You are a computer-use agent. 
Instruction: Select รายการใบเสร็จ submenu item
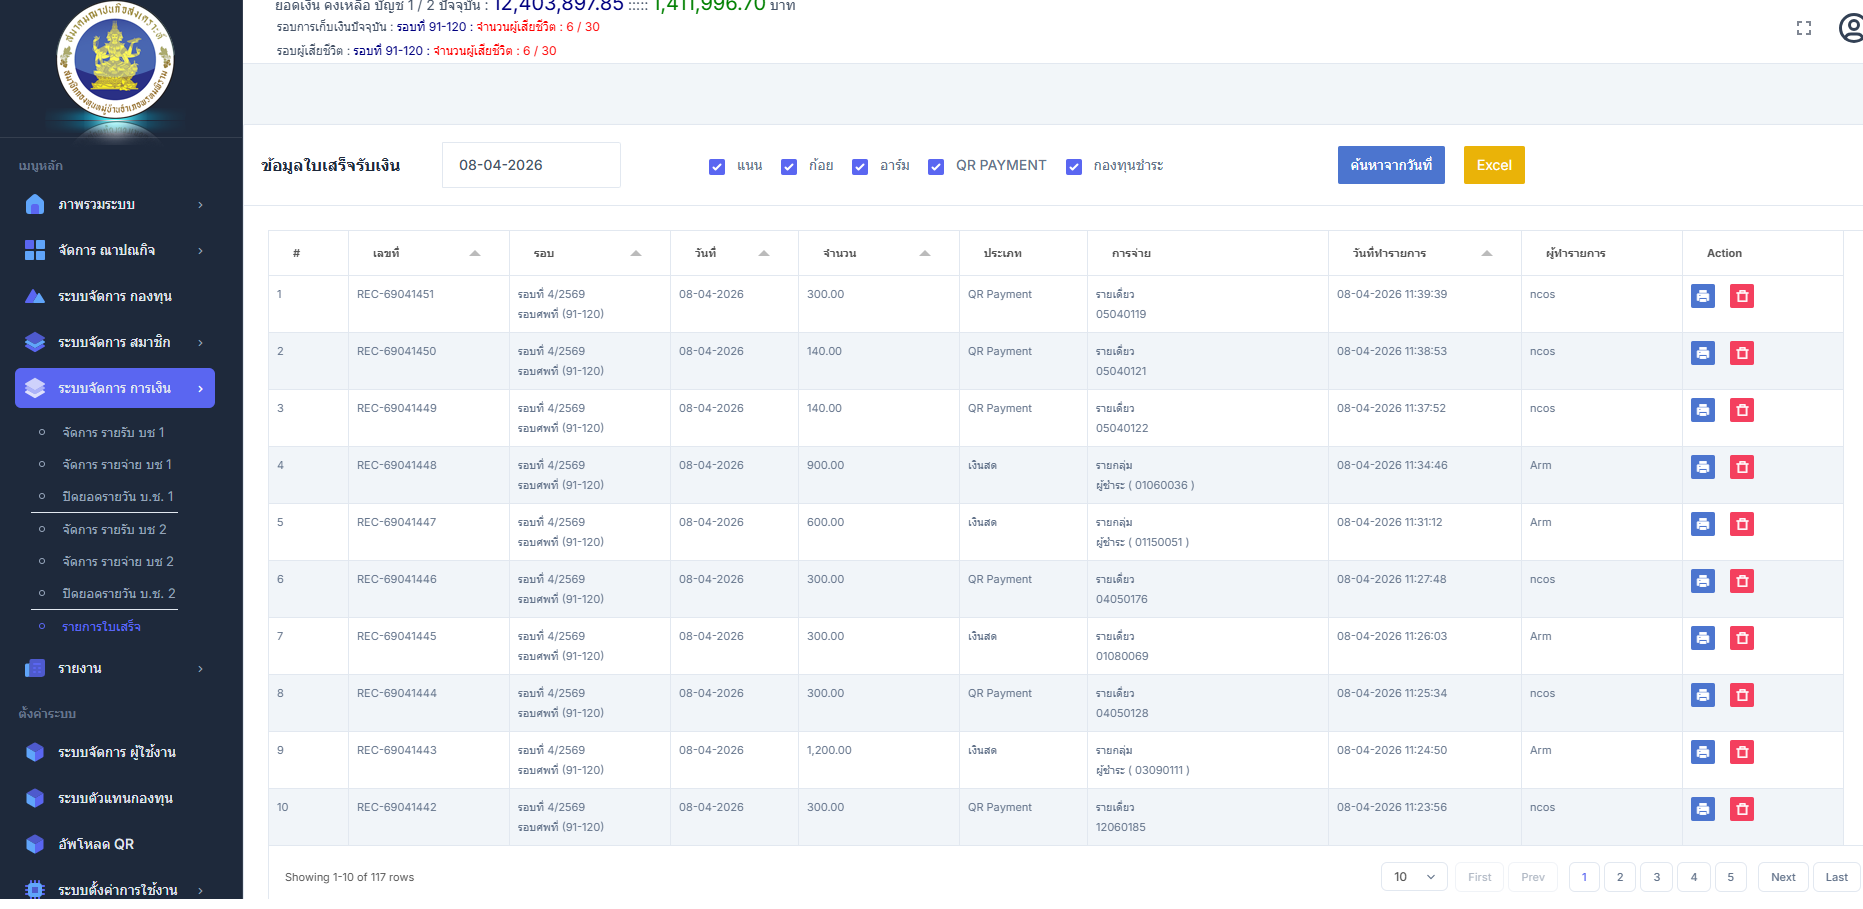click(x=101, y=626)
